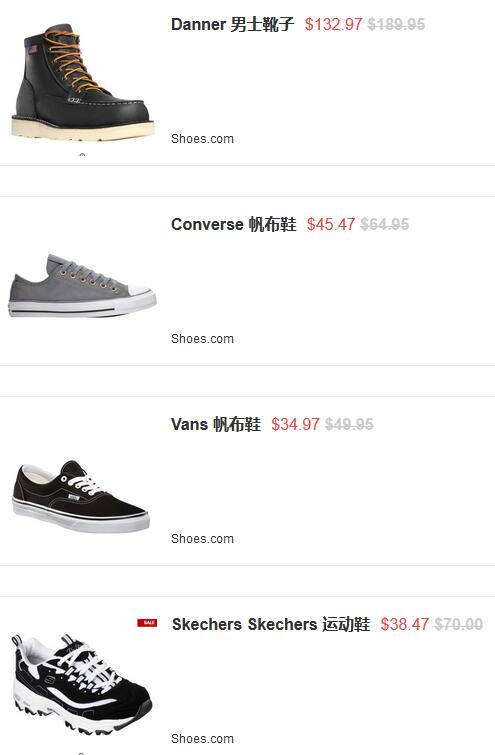Image resolution: width=495 pixels, height=755 pixels.
Task: Visit Shoes.com under the Danner listing
Action: point(202,139)
